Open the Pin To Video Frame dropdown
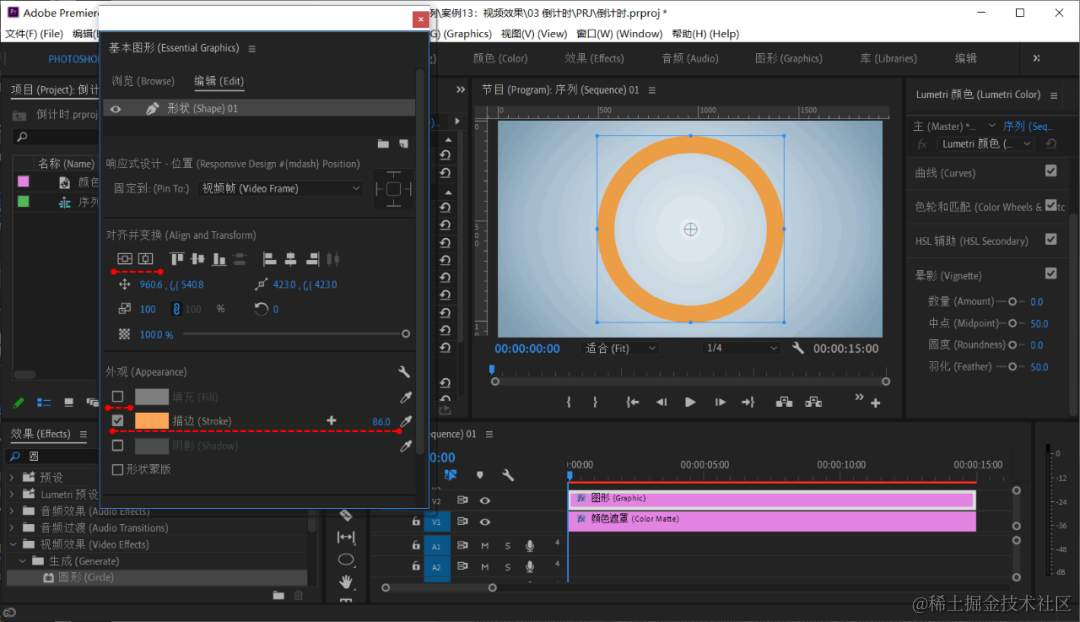This screenshot has height=622, width=1080. click(x=281, y=188)
